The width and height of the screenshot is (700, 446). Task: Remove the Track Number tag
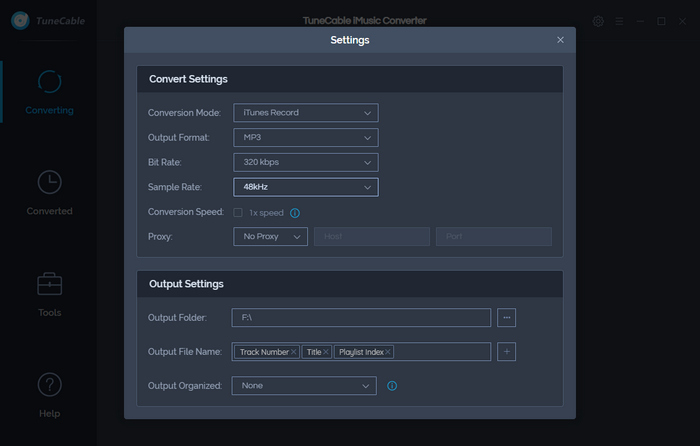[294, 352]
